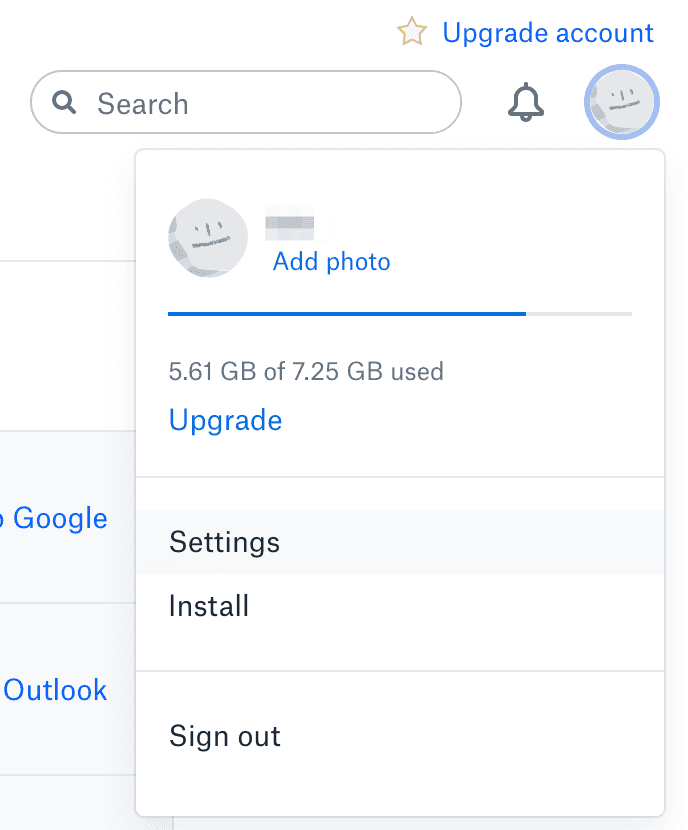688x830 pixels.
Task: Click the blurred account name above Add photo
Action: click(x=290, y=226)
